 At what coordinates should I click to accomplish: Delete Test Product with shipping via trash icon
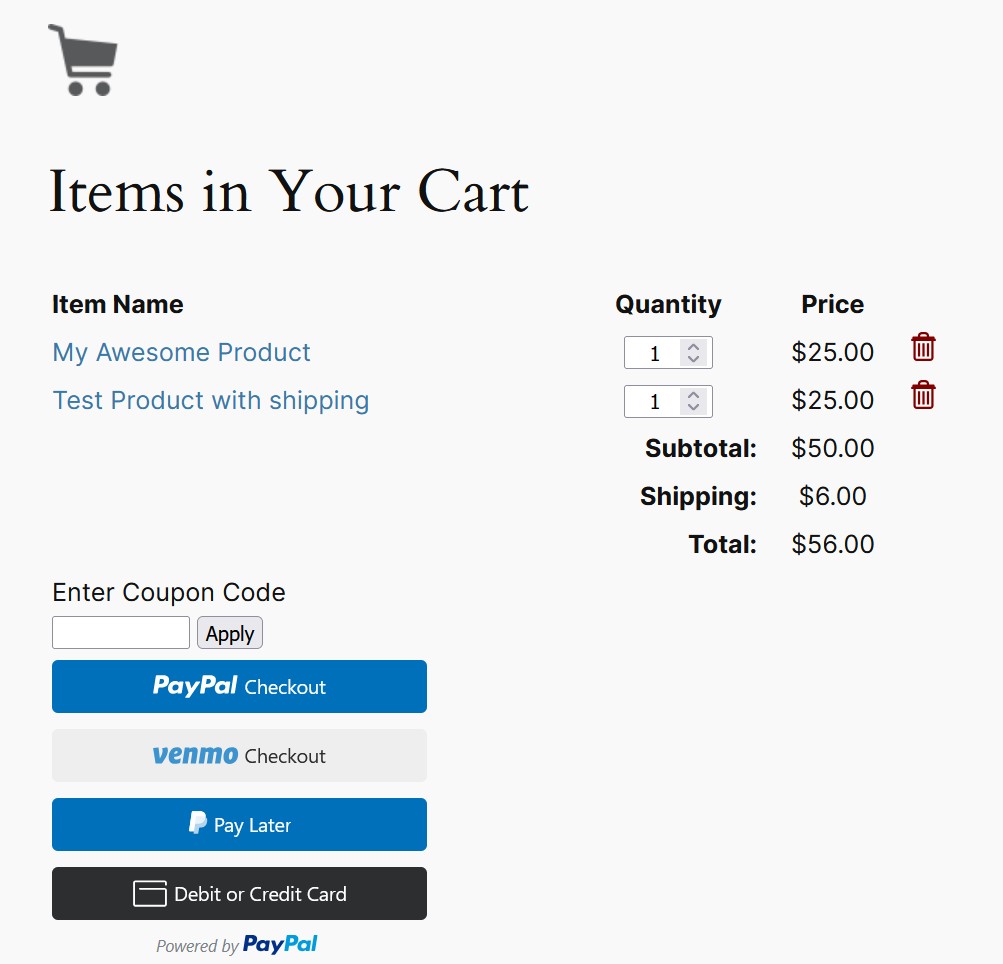point(921,395)
